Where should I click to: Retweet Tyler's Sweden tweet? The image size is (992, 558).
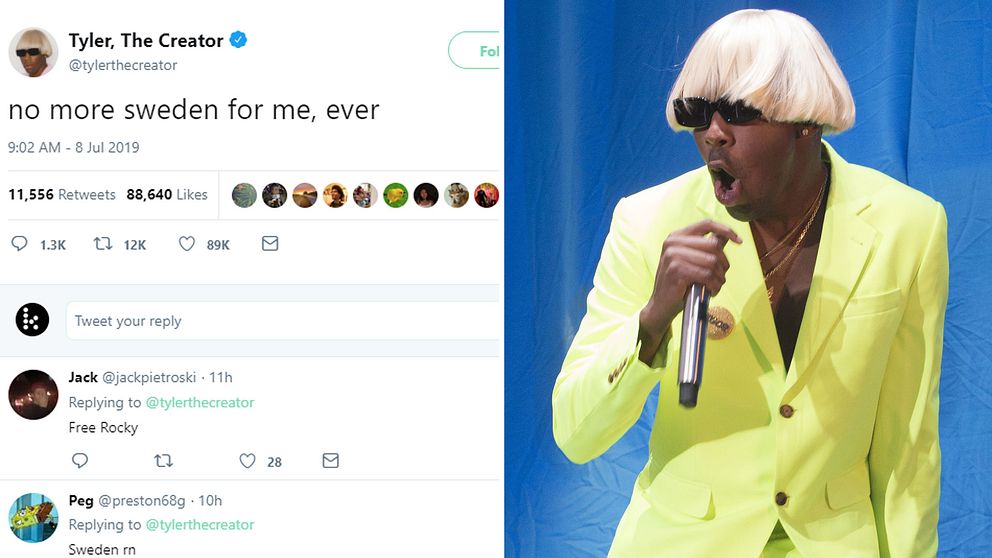(x=103, y=243)
